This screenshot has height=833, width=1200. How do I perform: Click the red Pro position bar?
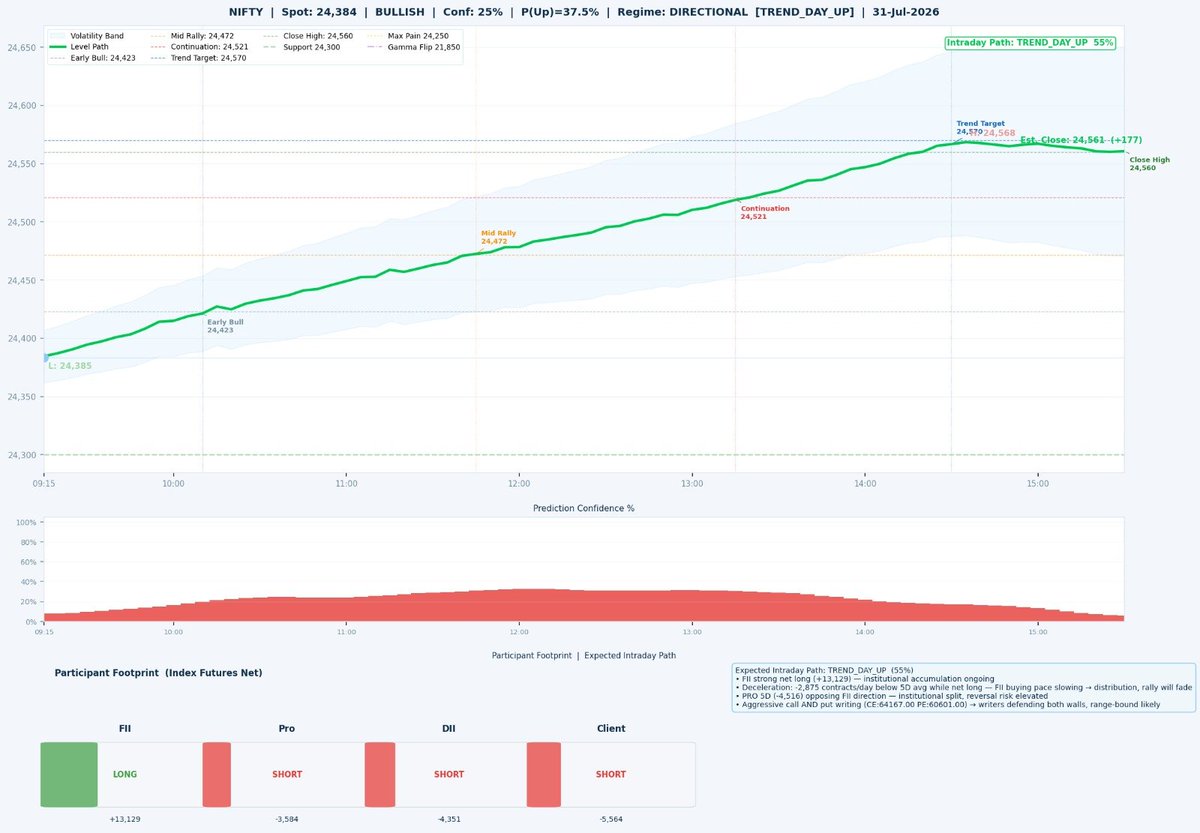click(x=217, y=774)
